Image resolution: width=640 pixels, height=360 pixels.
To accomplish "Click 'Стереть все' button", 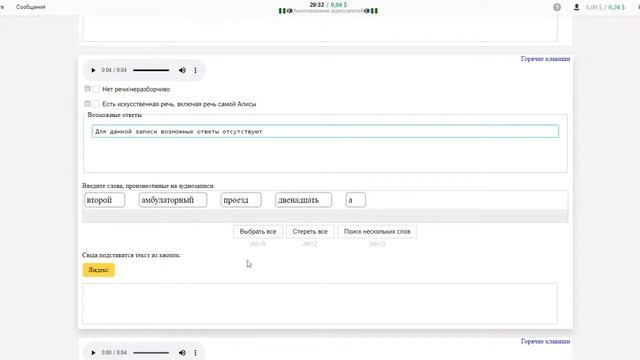I will pos(310,231).
